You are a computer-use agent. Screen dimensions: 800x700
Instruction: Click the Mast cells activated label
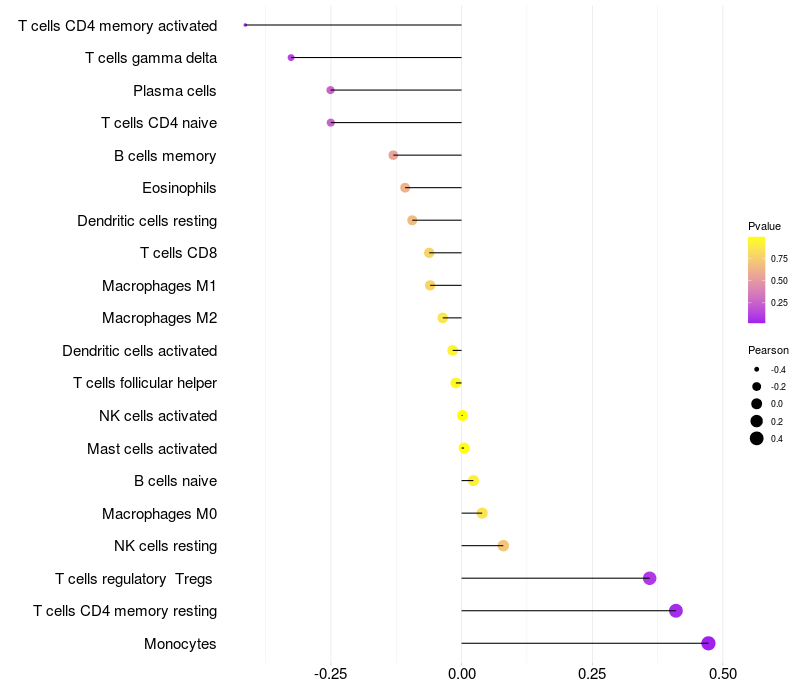click(152, 448)
